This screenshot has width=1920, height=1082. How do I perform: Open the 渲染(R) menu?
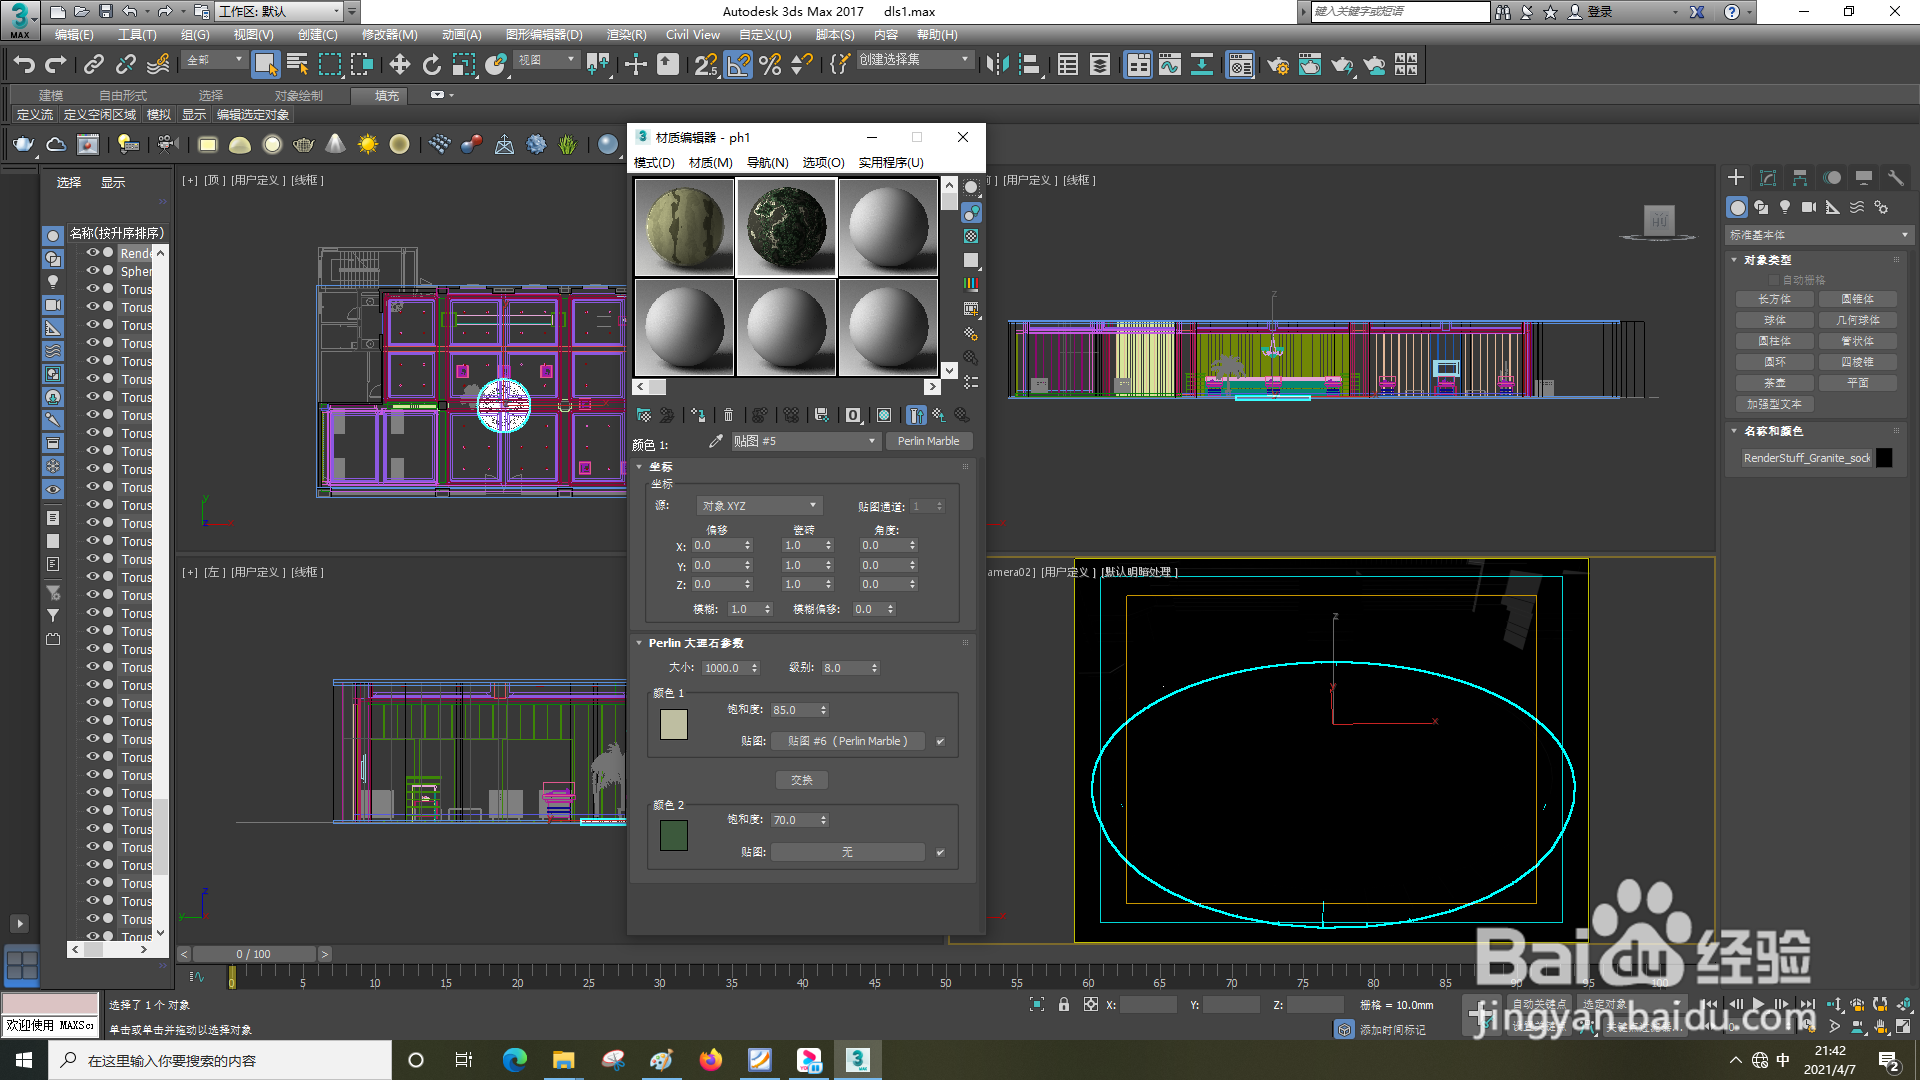[x=626, y=35]
